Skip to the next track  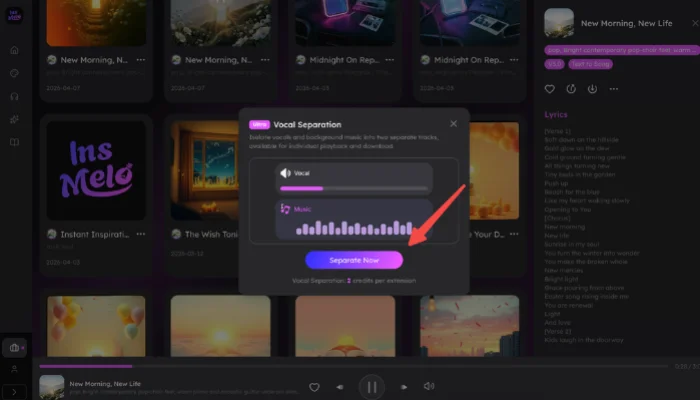pos(404,386)
